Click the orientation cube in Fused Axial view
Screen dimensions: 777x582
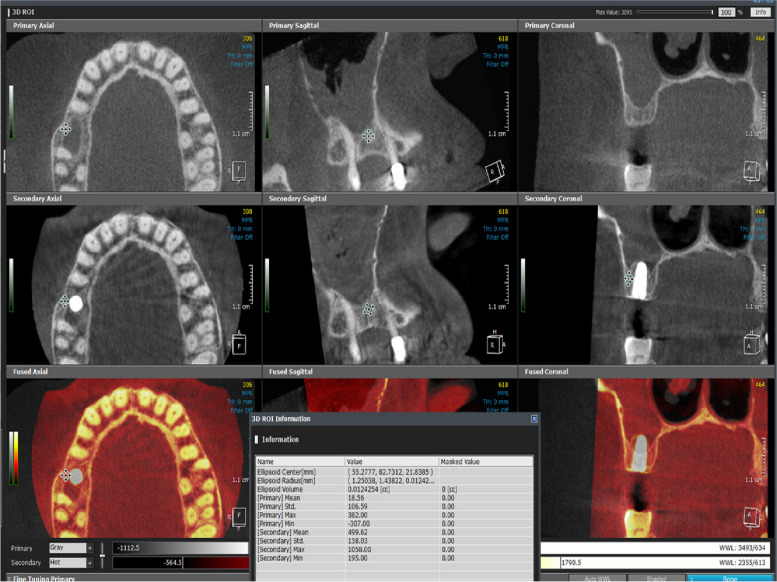tap(240, 517)
